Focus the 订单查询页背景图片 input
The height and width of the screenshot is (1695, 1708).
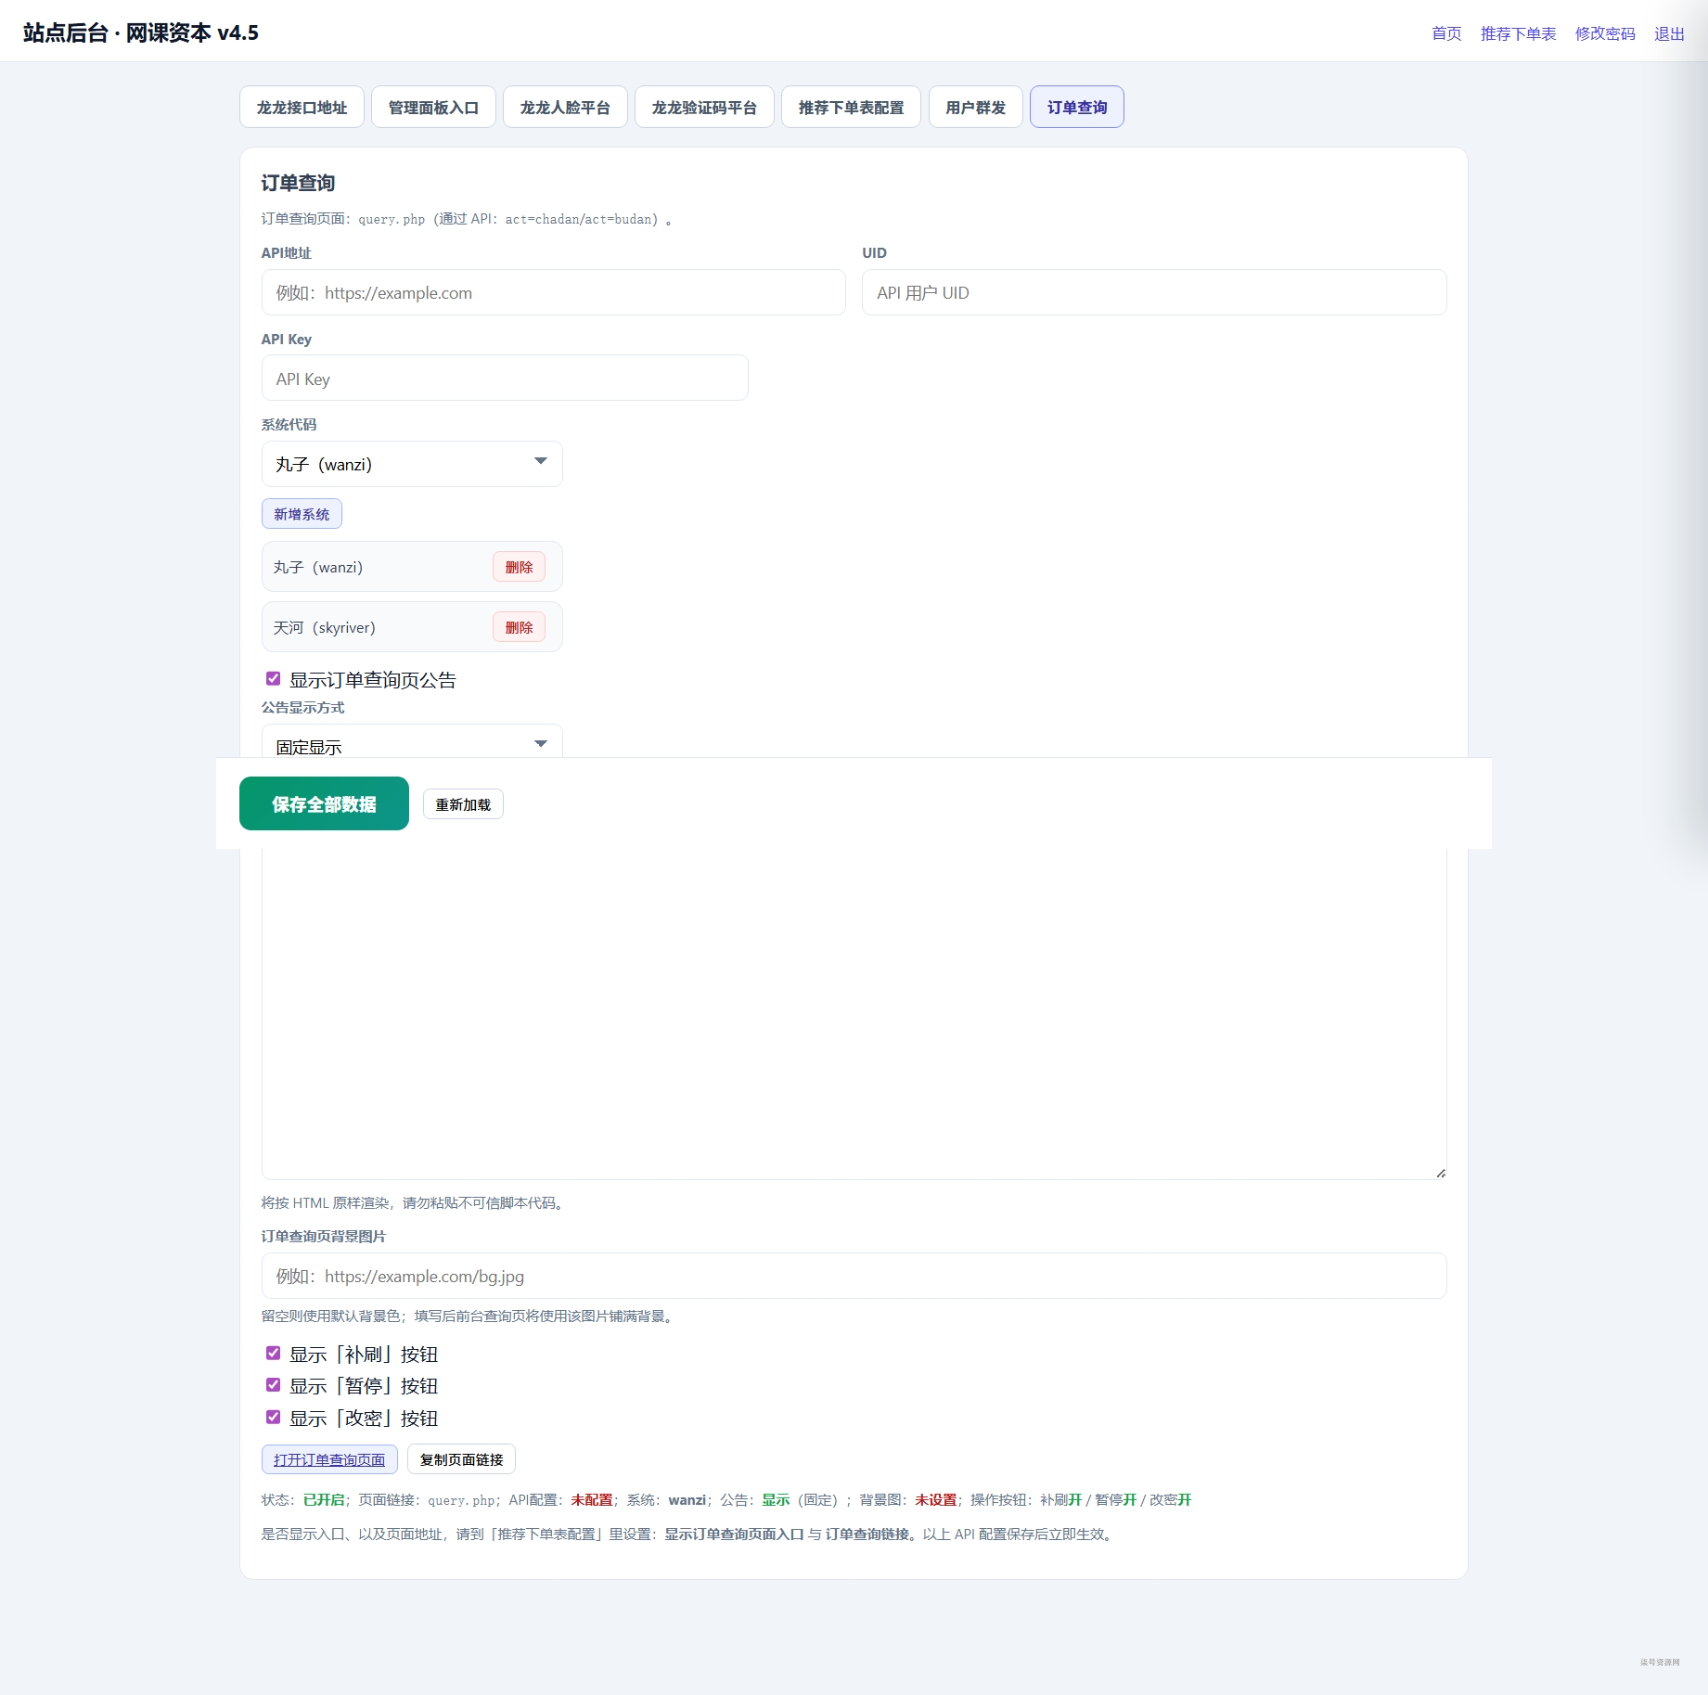854,1276
